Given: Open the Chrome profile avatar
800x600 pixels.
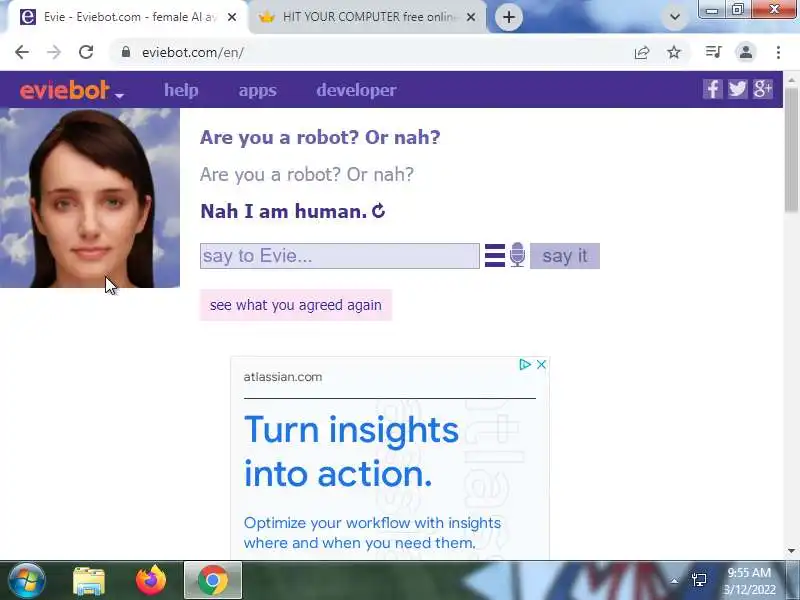Looking at the screenshot, I should point(745,52).
